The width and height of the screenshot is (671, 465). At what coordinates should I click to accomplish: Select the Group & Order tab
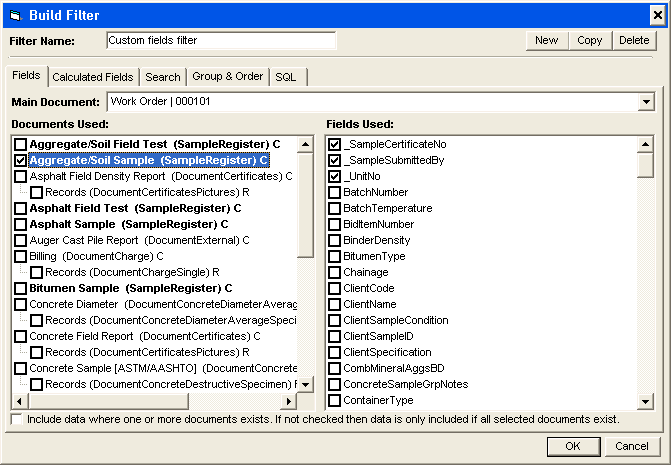pyautogui.click(x=228, y=77)
